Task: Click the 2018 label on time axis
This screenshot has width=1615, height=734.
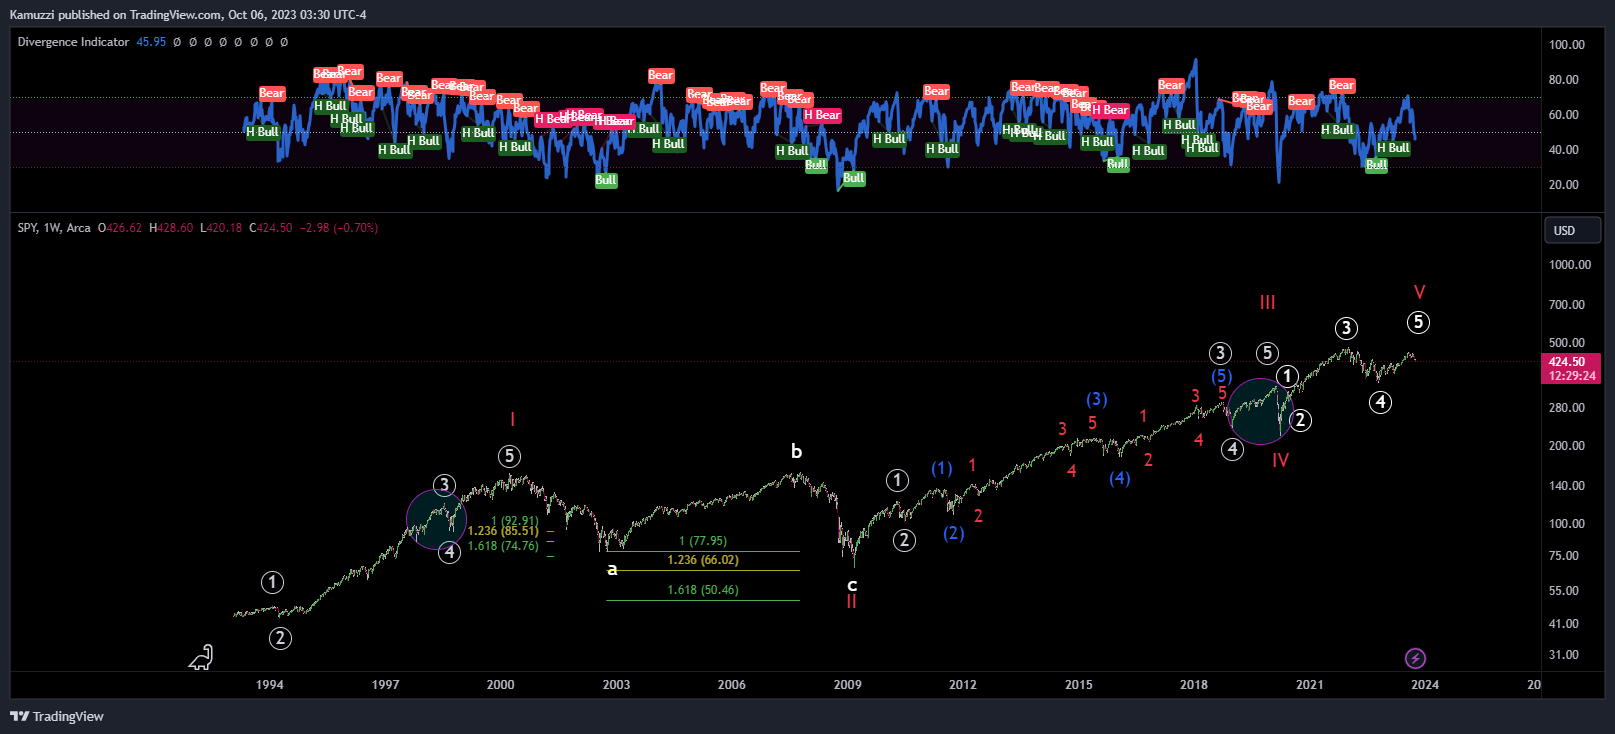Action: (1194, 685)
